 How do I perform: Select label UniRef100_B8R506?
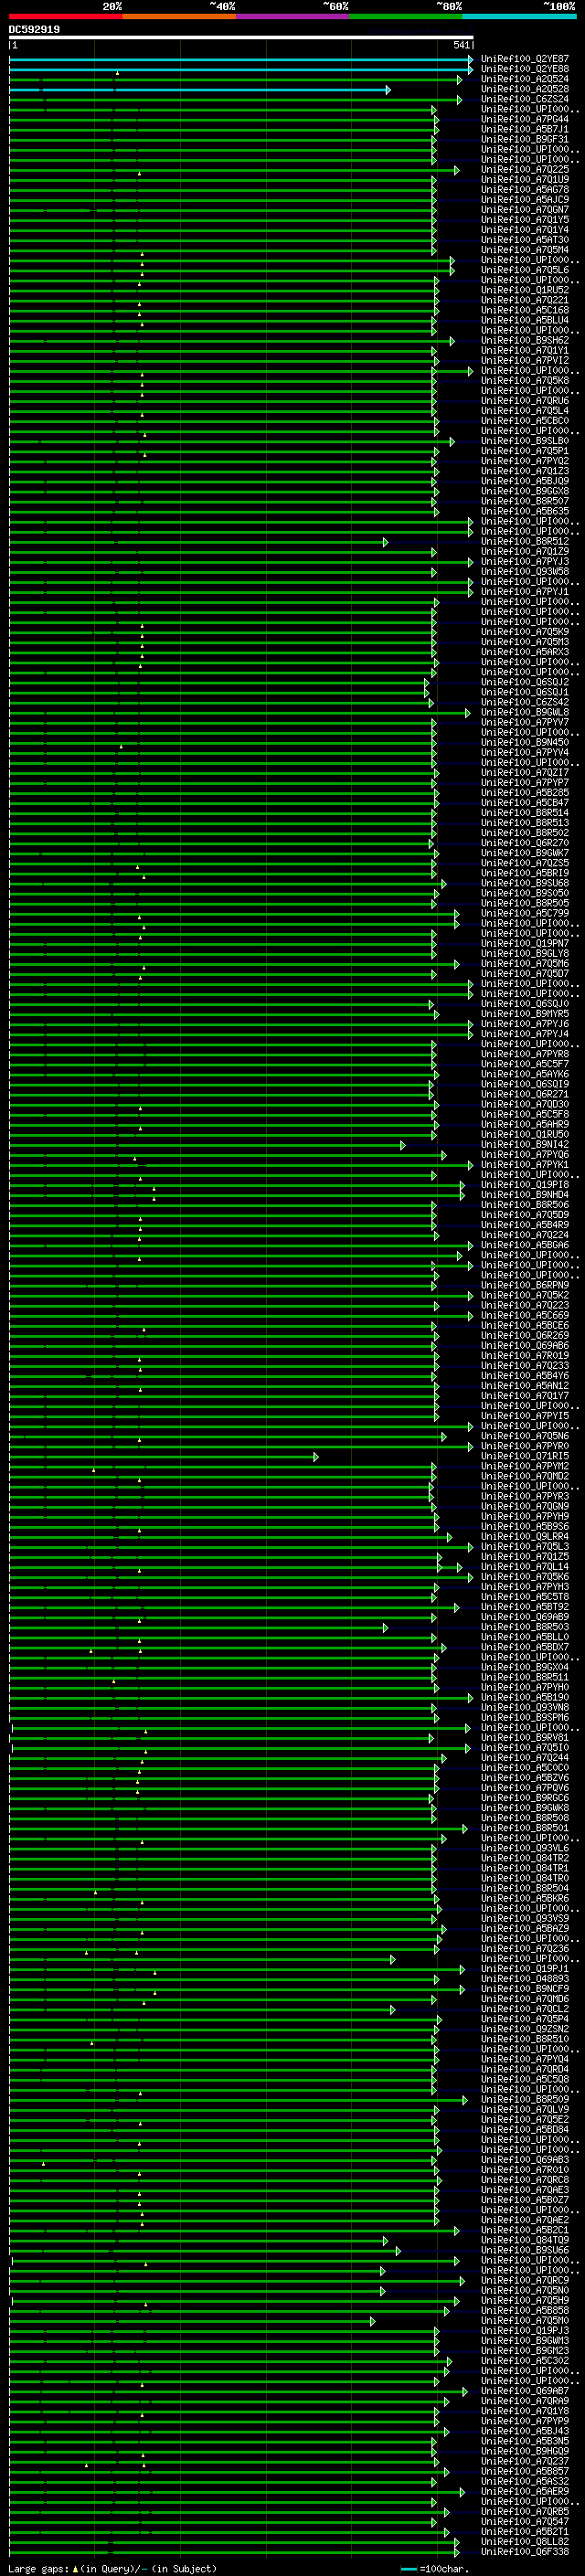(x=525, y=1205)
